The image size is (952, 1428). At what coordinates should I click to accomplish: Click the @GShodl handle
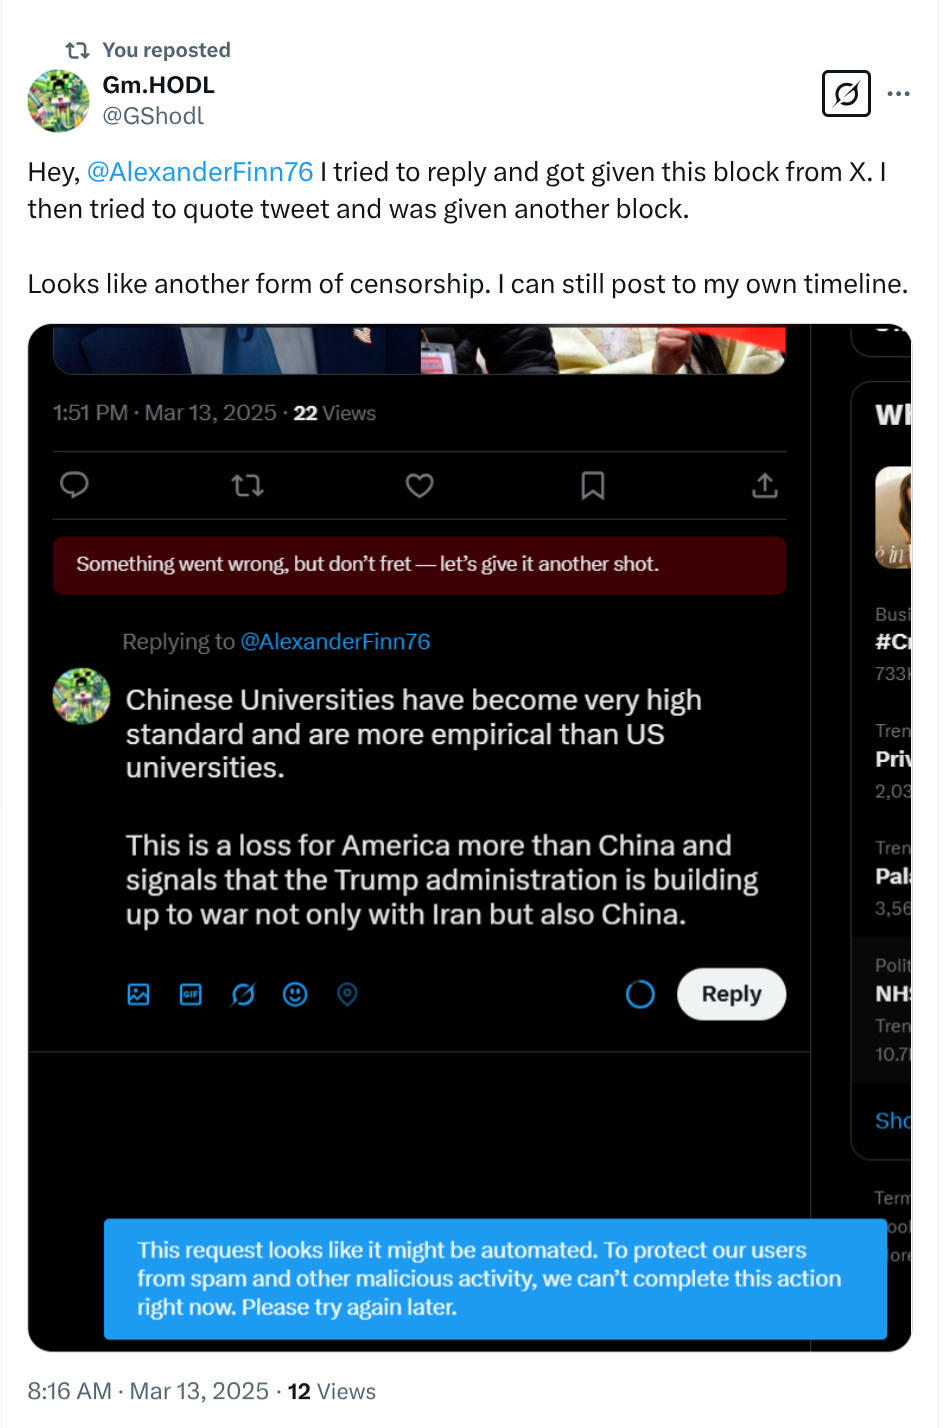click(153, 116)
